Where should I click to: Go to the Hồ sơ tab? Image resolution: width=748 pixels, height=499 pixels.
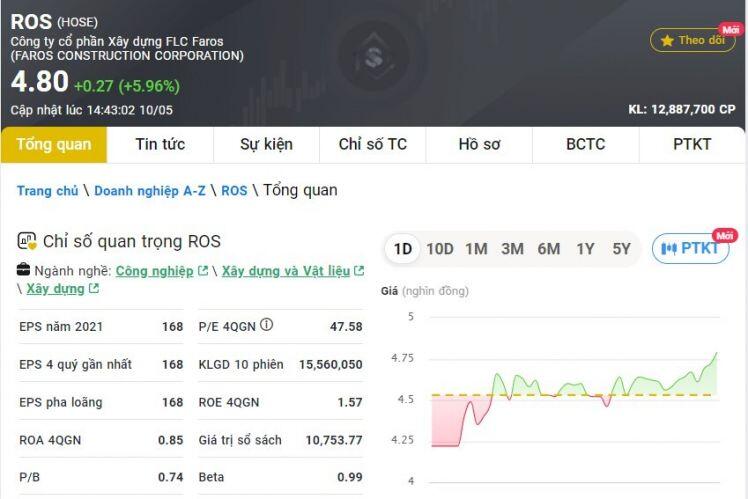pos(479,144)
